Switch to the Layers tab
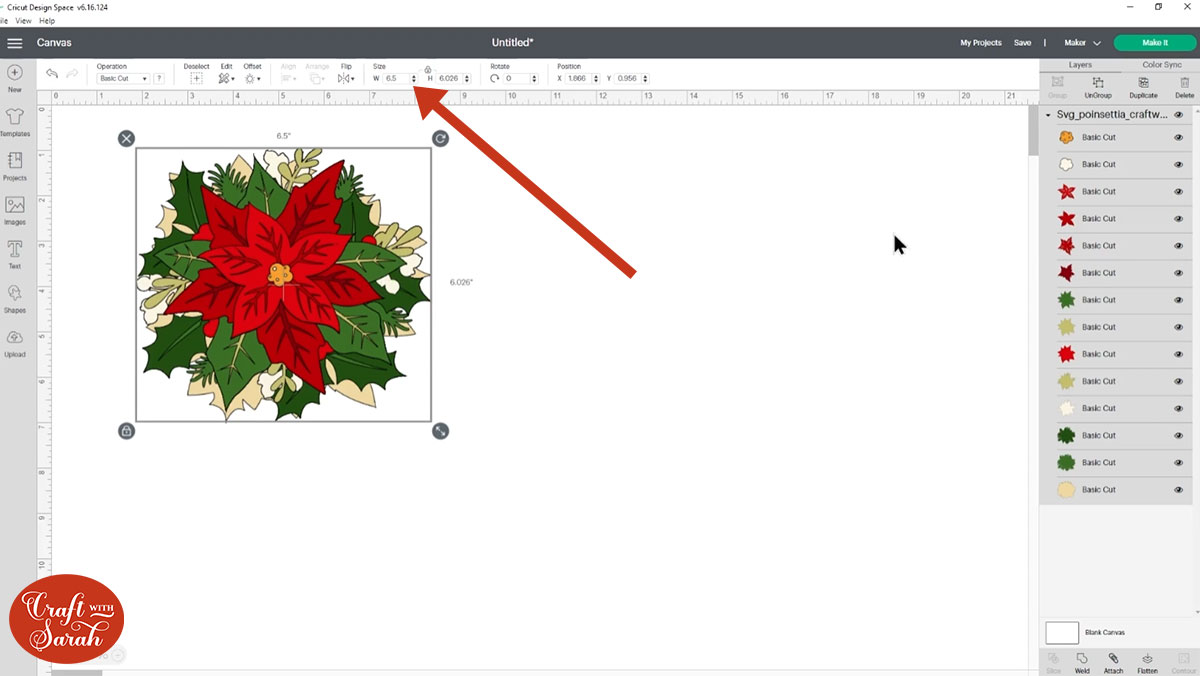1200x676 pixels. [1080, 64]
